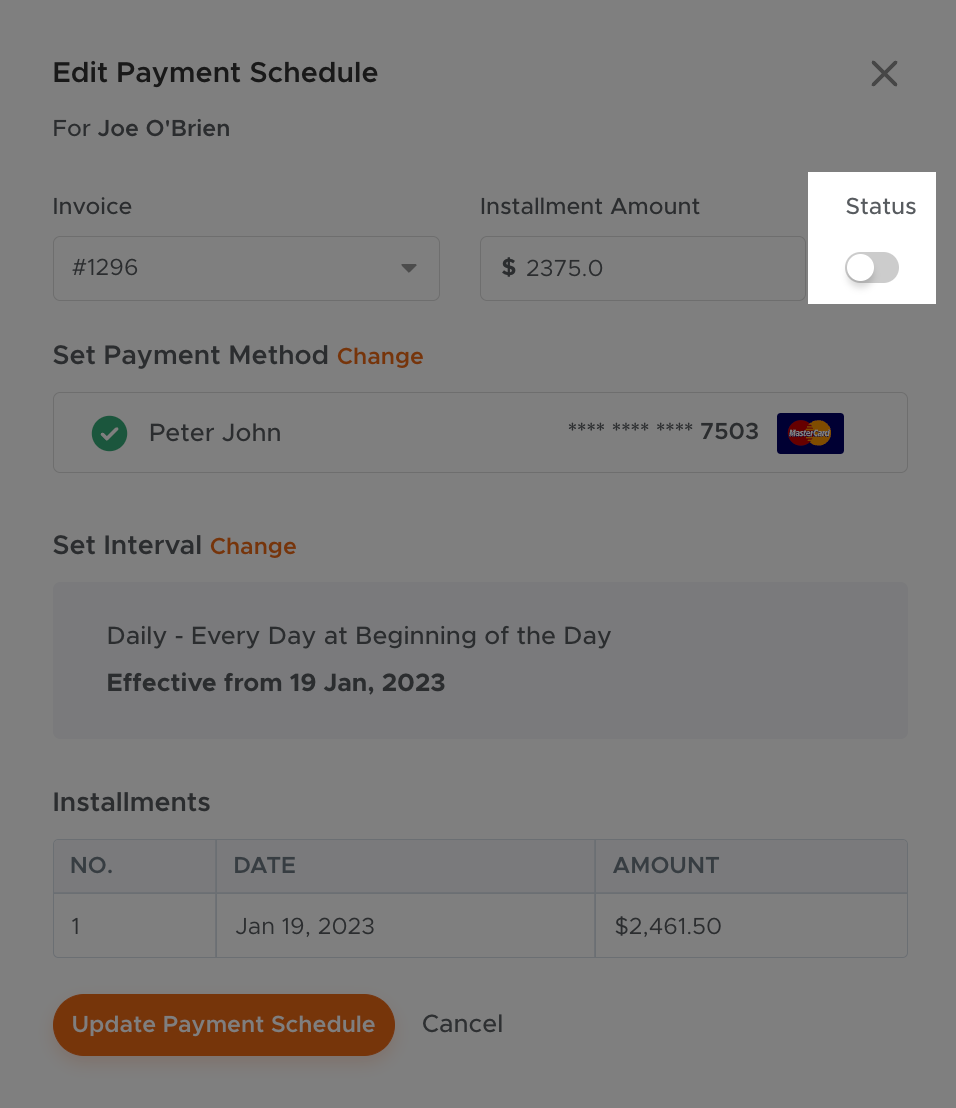This screenshot has width=956, height=1108.
Task: Click the Effective from 19 Jan, 2023 text
Action: coord(276,683)
